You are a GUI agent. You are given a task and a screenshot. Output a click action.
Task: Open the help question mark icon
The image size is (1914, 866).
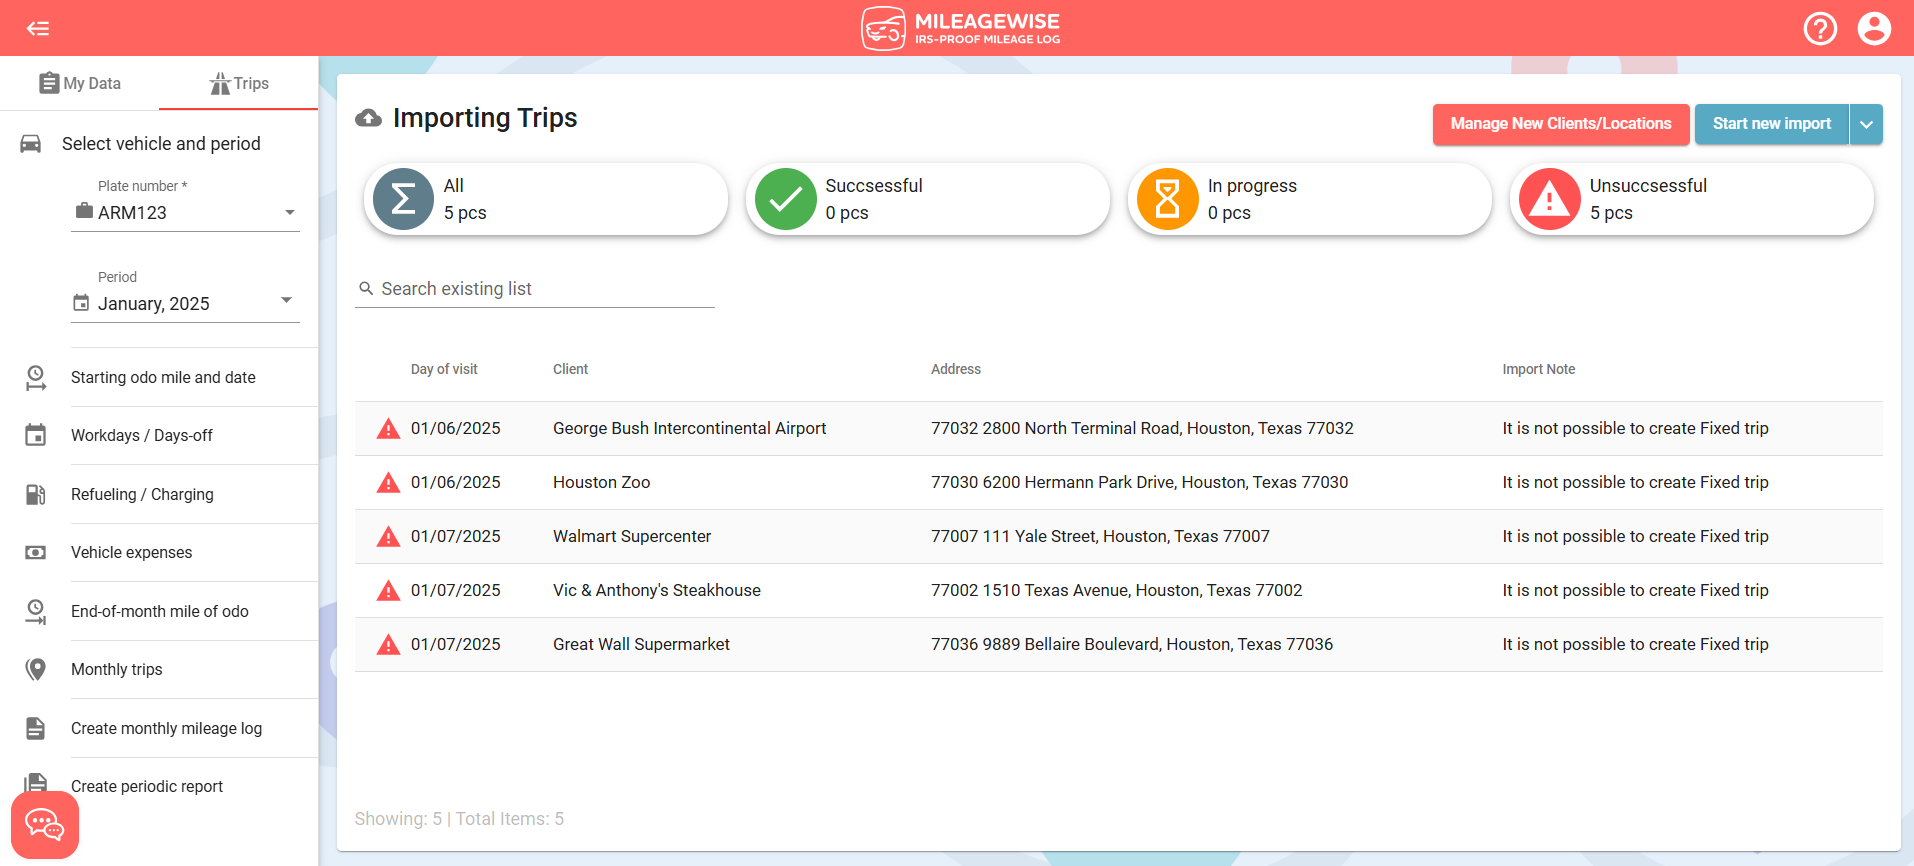1820,28
